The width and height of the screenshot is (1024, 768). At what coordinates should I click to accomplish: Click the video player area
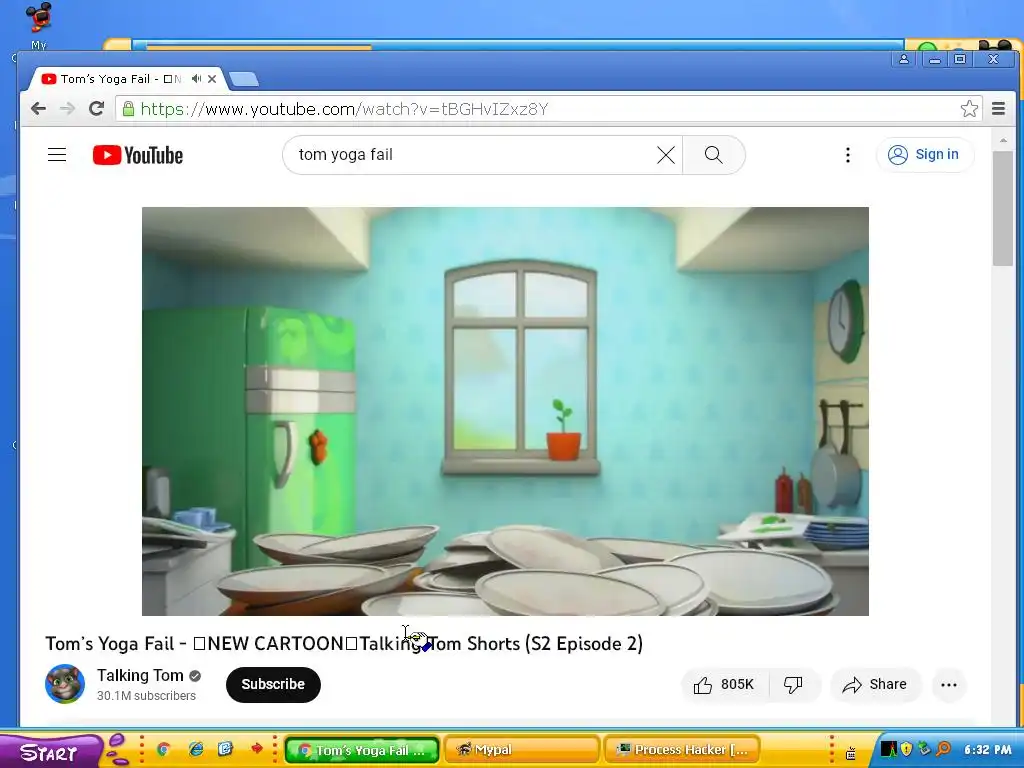pos(505,411)
